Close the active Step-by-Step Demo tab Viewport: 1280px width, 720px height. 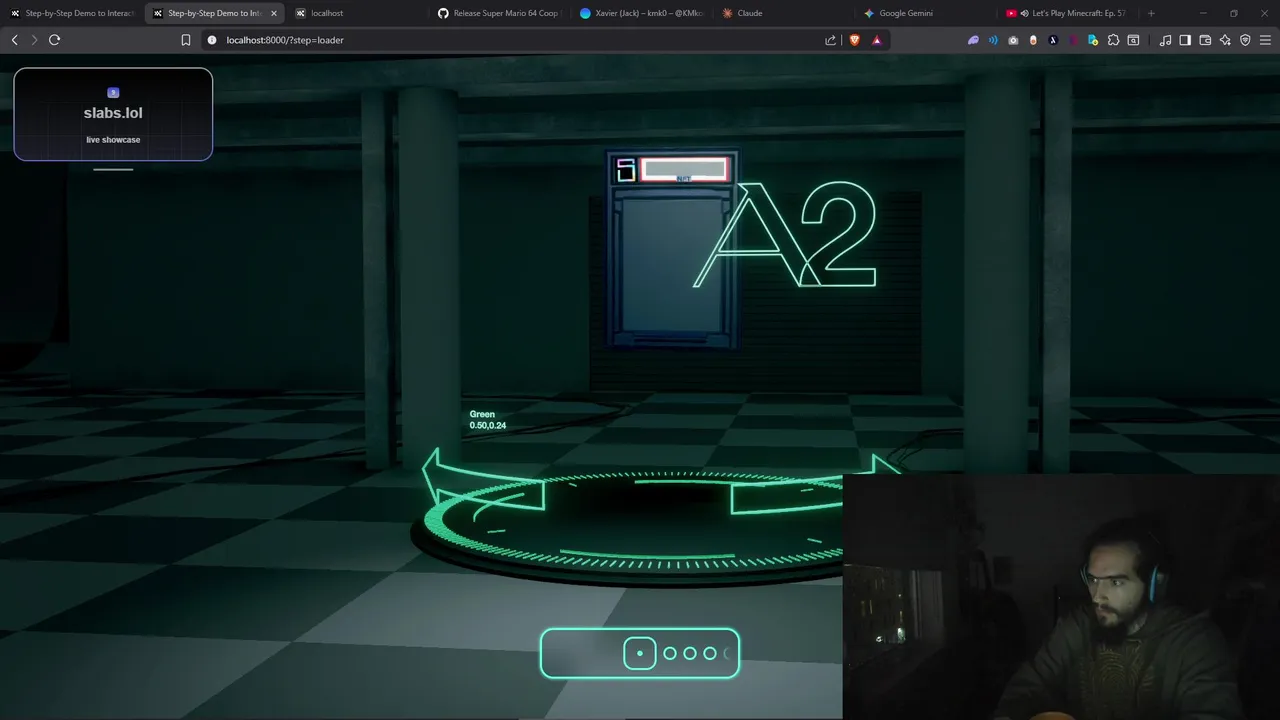[274, 13]
